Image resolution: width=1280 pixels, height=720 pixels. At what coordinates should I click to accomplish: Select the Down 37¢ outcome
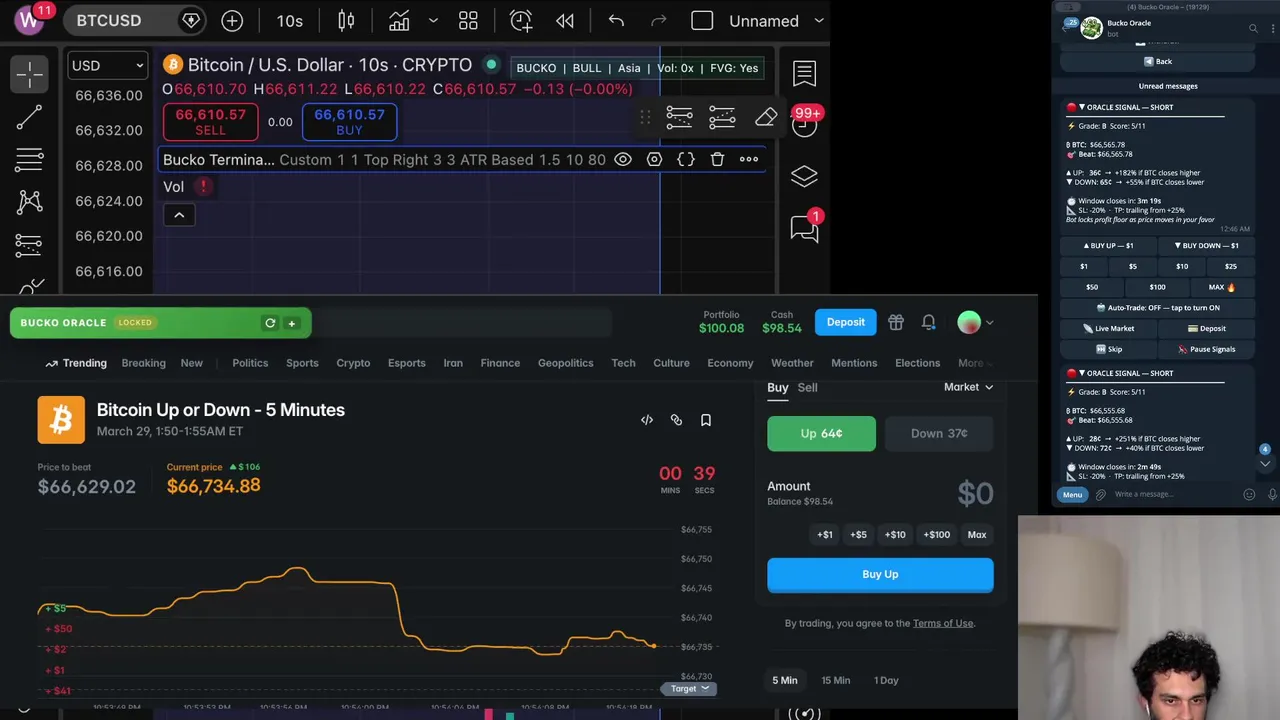tap(939, 433)
